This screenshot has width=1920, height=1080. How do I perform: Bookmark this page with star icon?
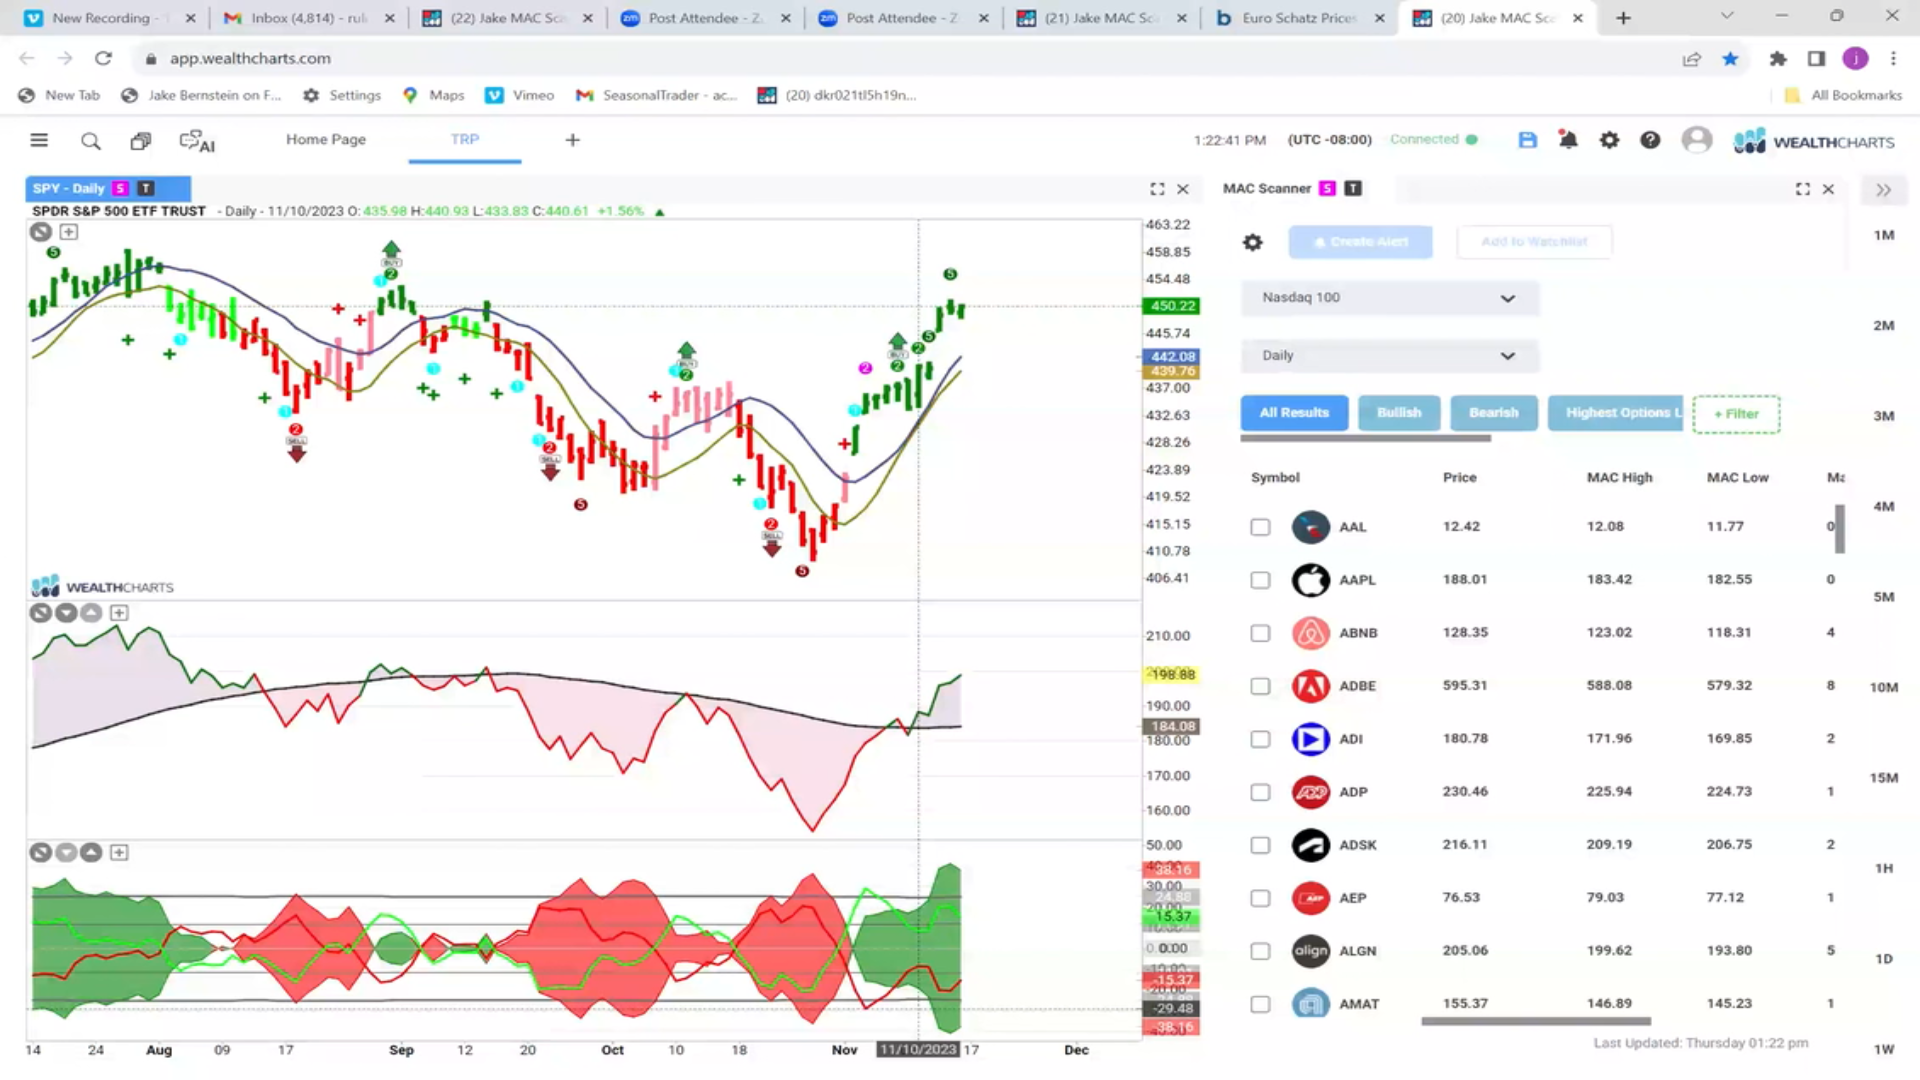[1730, 59]
